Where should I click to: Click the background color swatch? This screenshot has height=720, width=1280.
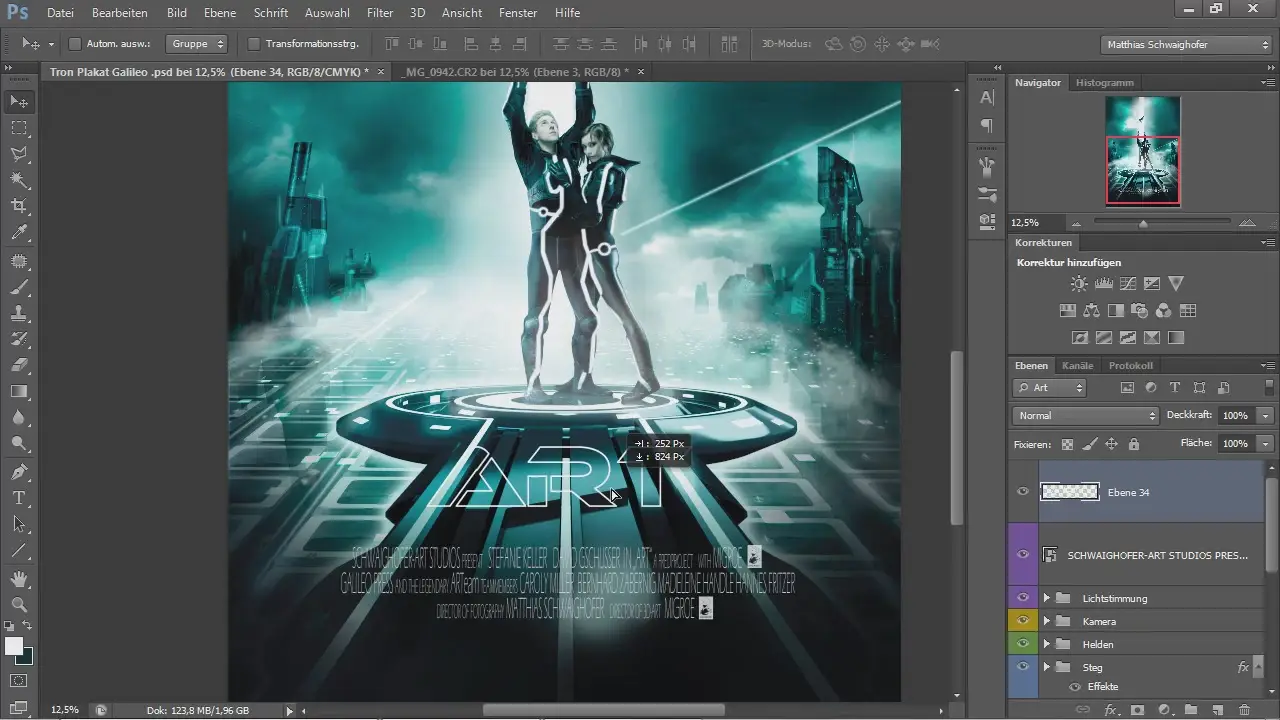tap(24, 656)
